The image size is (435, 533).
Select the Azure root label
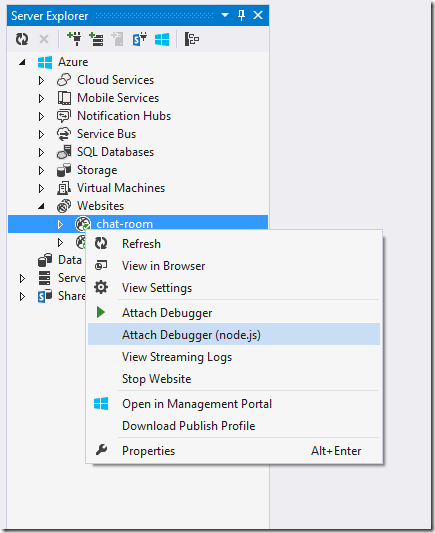pyautogui.click(x=73, y=62)
